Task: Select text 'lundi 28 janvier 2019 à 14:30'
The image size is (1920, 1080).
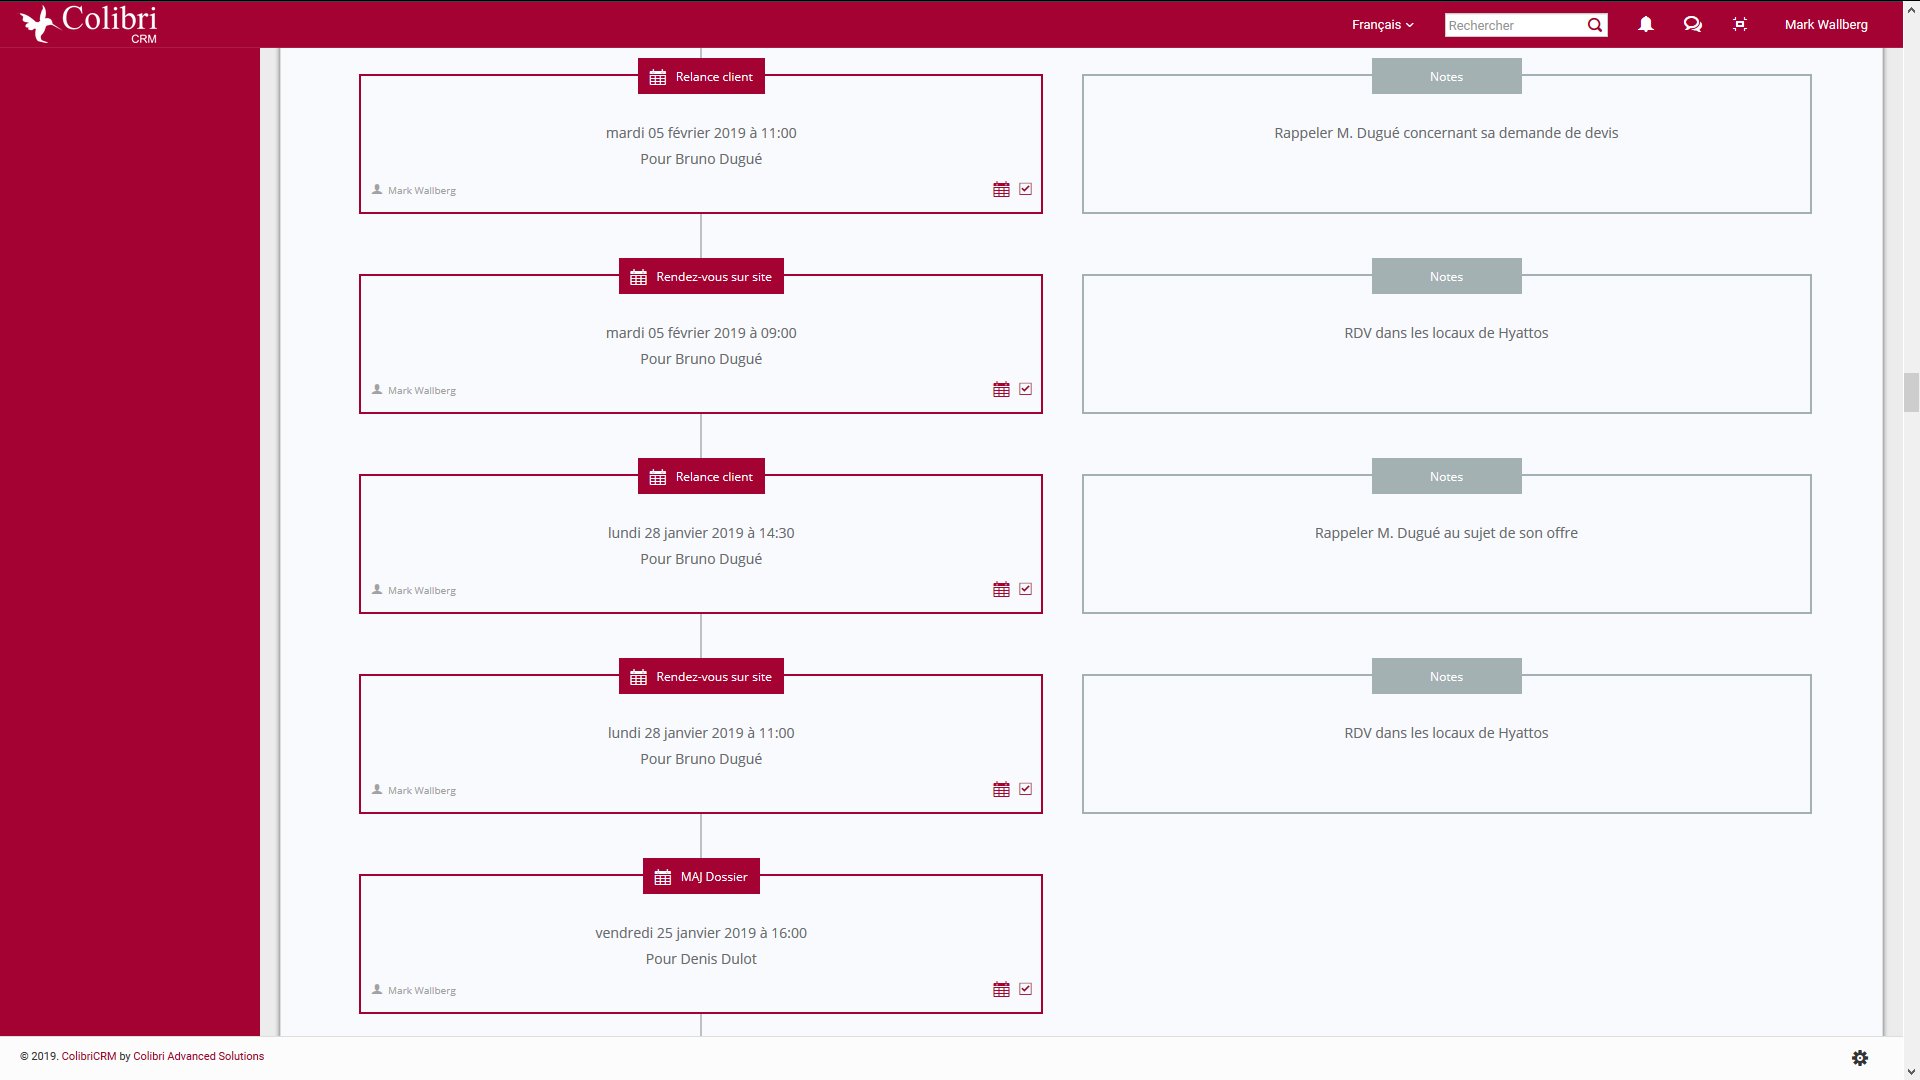Action: (701, 533)
